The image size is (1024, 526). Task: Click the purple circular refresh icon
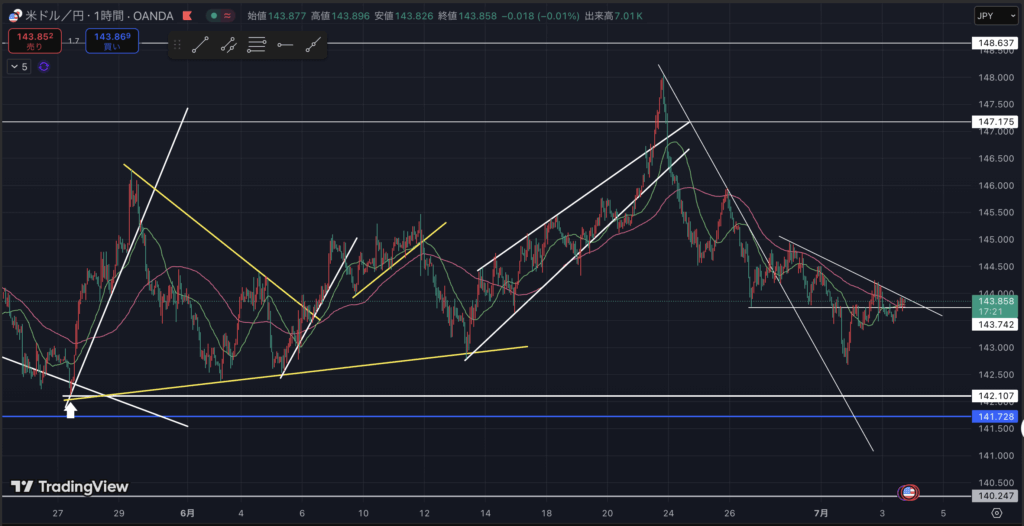[44, 66]
